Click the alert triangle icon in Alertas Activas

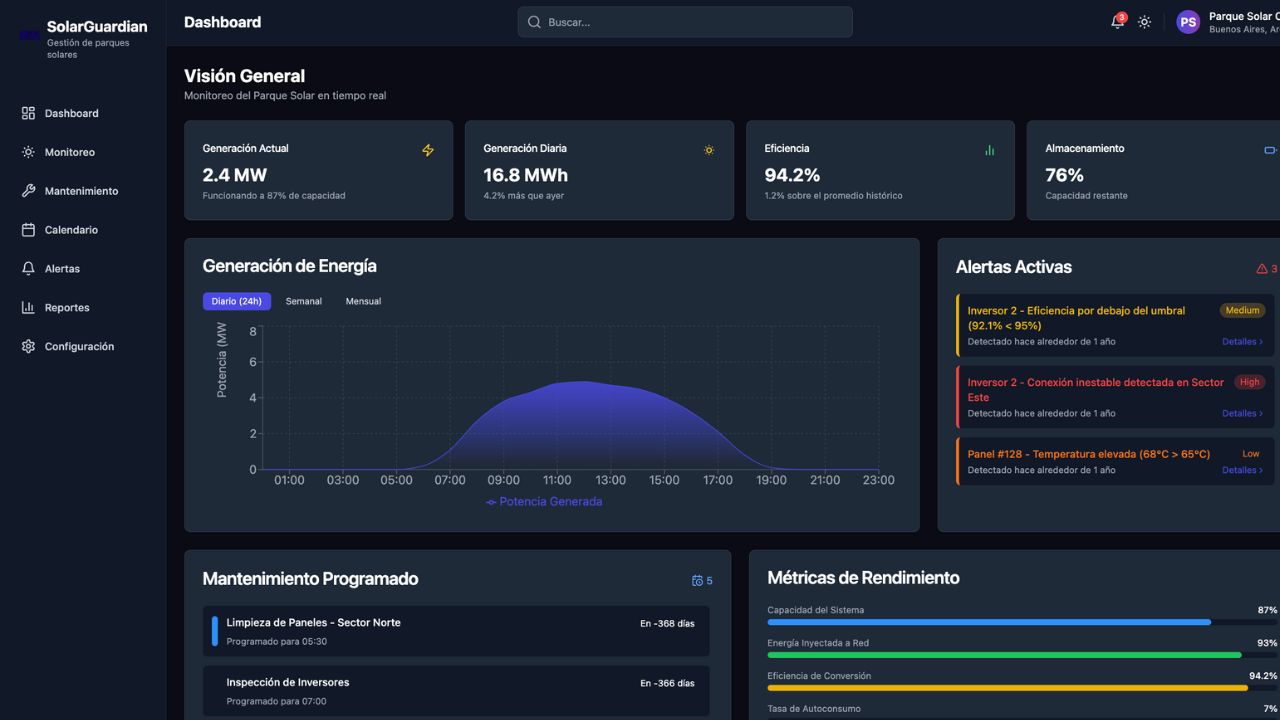[1262, 268]
